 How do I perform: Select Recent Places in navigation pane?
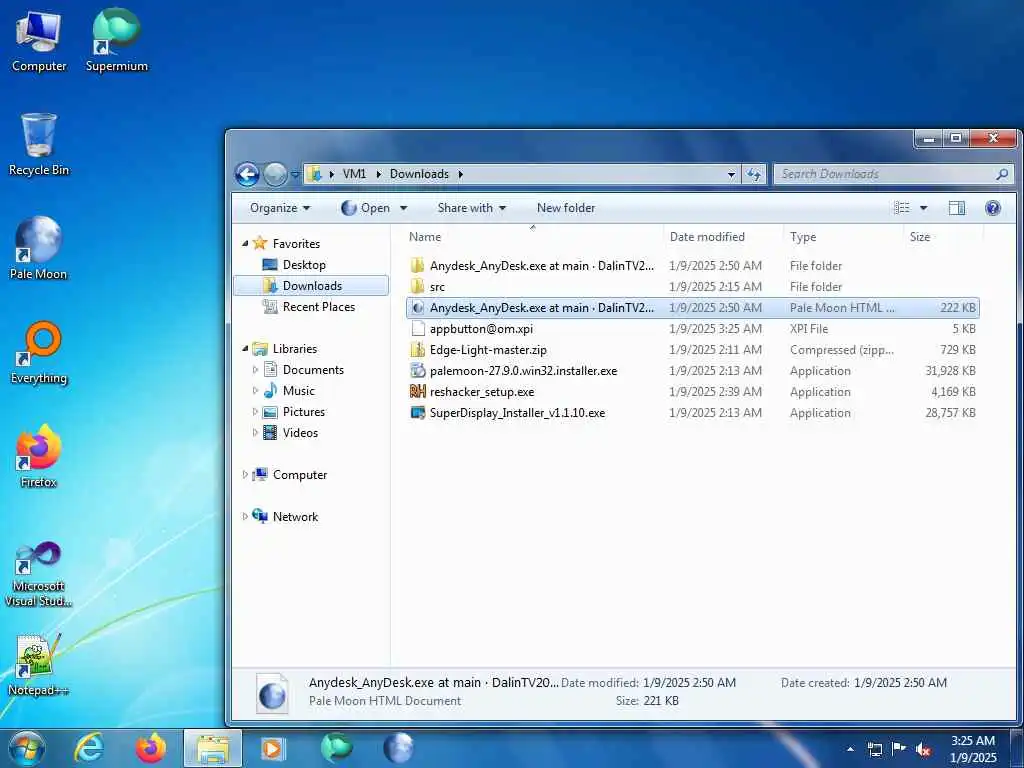pyautogui.click(x=319, y=307)
